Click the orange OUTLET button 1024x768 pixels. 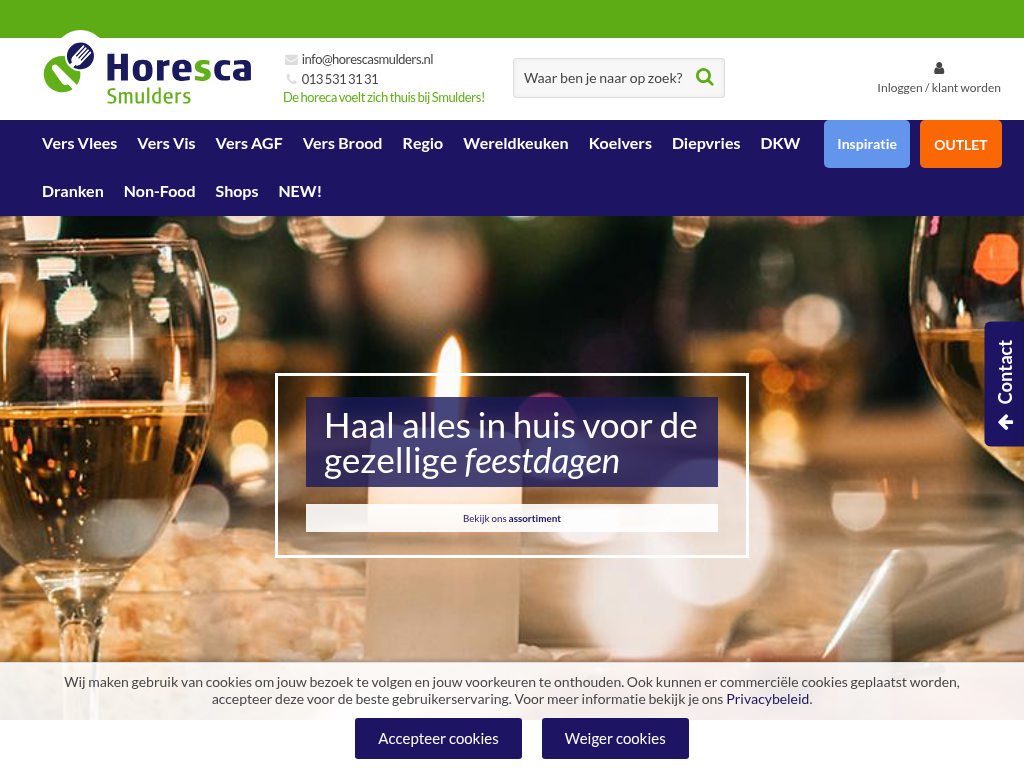click(960, 144)
